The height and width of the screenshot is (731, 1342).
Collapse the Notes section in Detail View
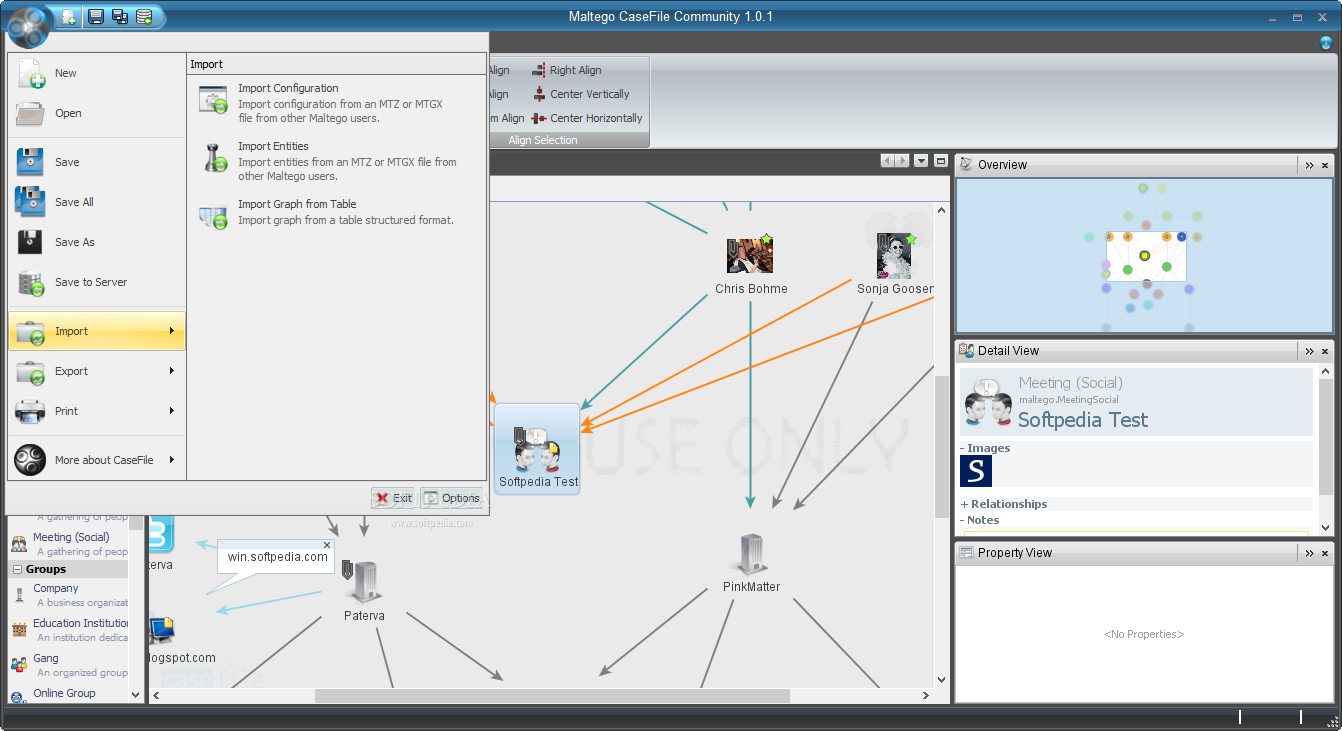(x=964, y=520)
